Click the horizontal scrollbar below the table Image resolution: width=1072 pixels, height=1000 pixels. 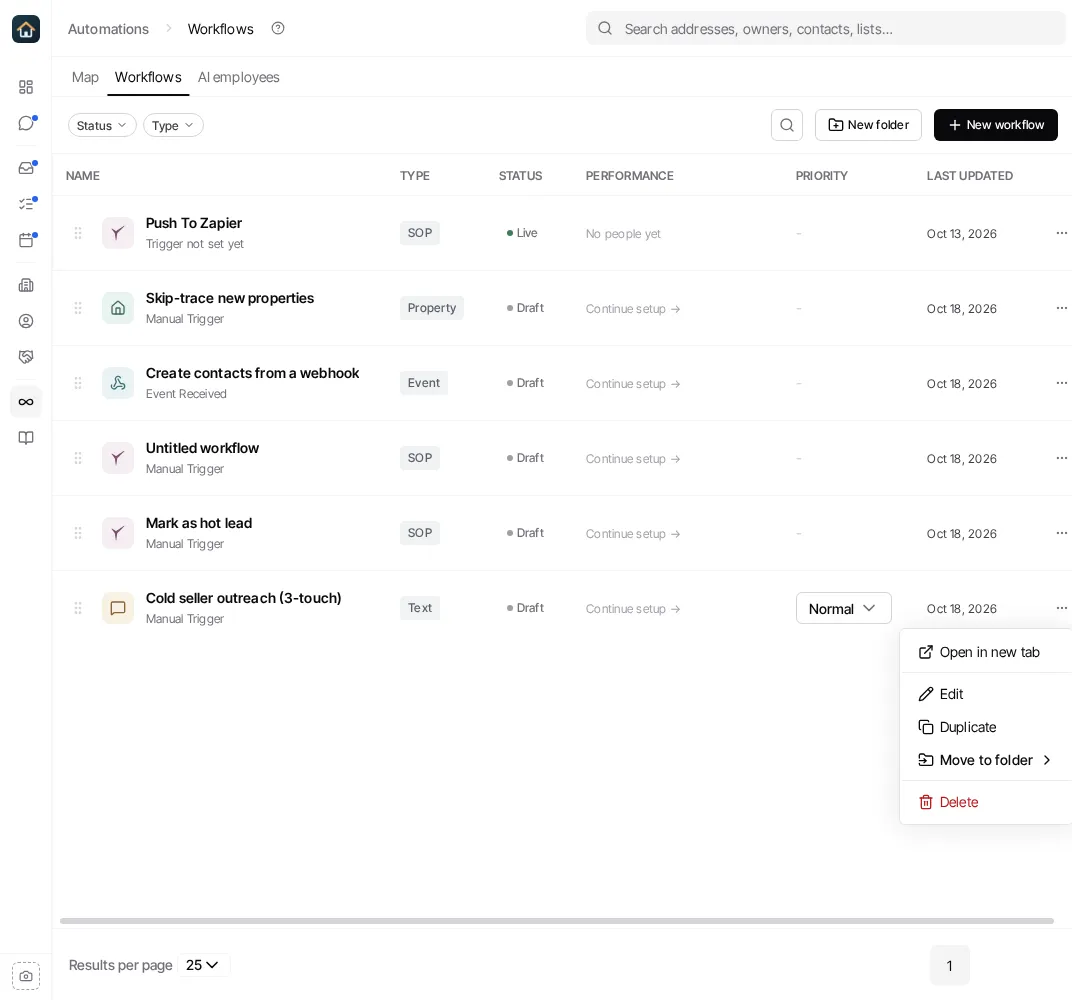(557, 921)
